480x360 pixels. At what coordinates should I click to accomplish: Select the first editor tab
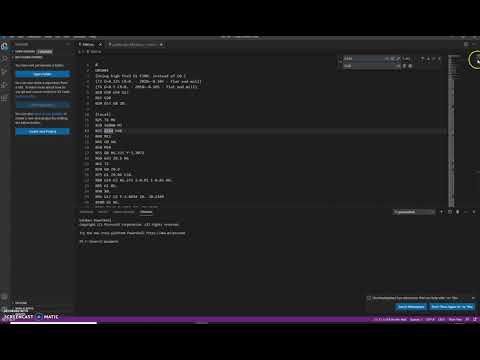89,44
